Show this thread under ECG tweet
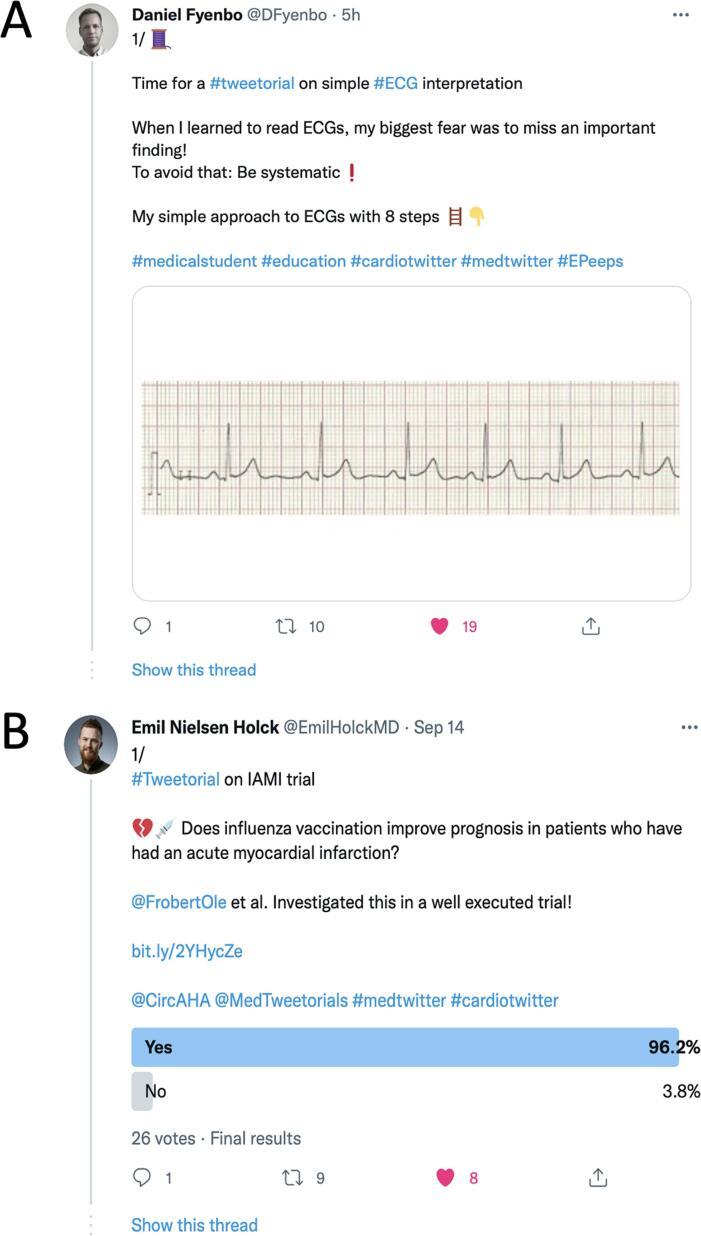The image size is (701, 1236). coord(194,670)
